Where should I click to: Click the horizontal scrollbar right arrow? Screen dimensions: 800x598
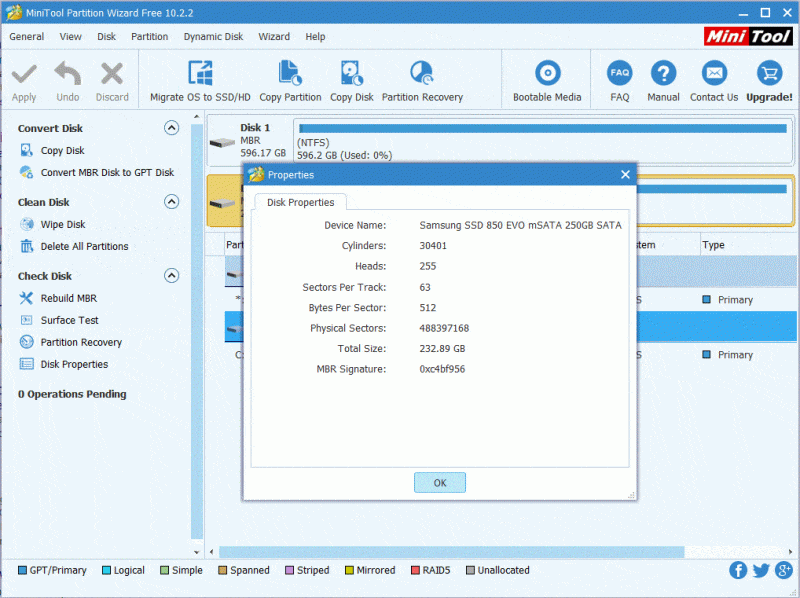coord(790,552)
